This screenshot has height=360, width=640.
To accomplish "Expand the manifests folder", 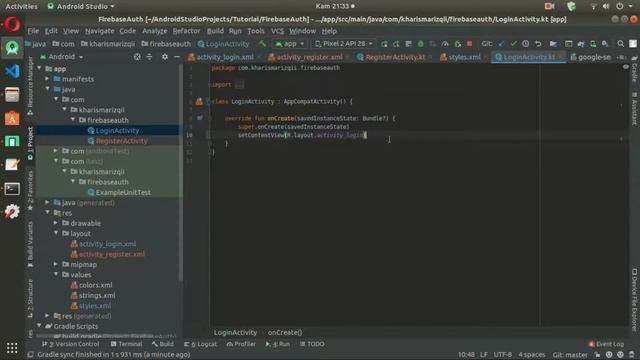I will (x=48, y=79).
